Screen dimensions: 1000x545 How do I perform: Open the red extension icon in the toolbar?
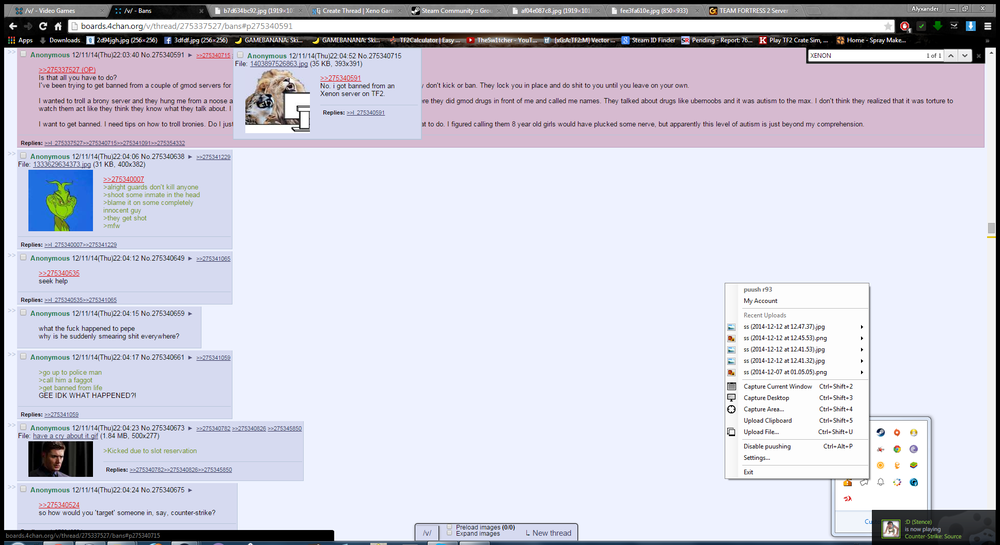pos(904,26)
